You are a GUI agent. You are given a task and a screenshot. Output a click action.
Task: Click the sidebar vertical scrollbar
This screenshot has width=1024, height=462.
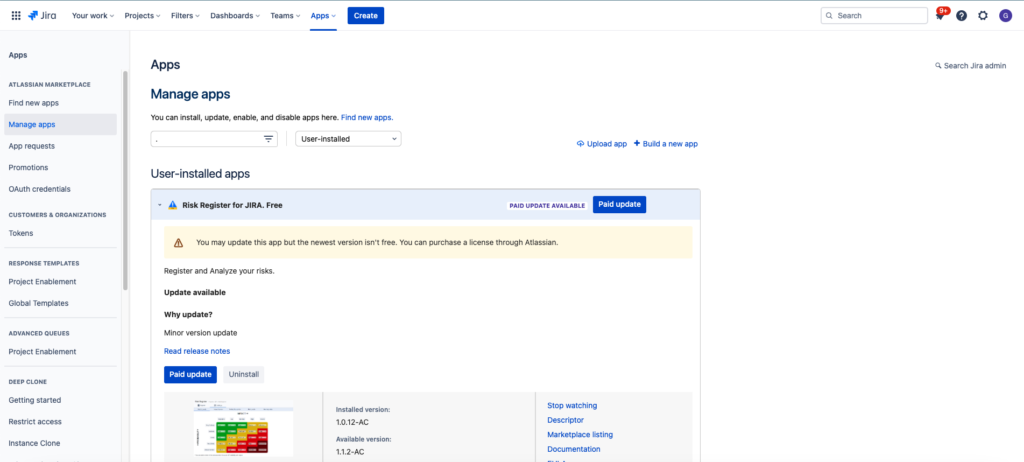(x=125, y=180)
